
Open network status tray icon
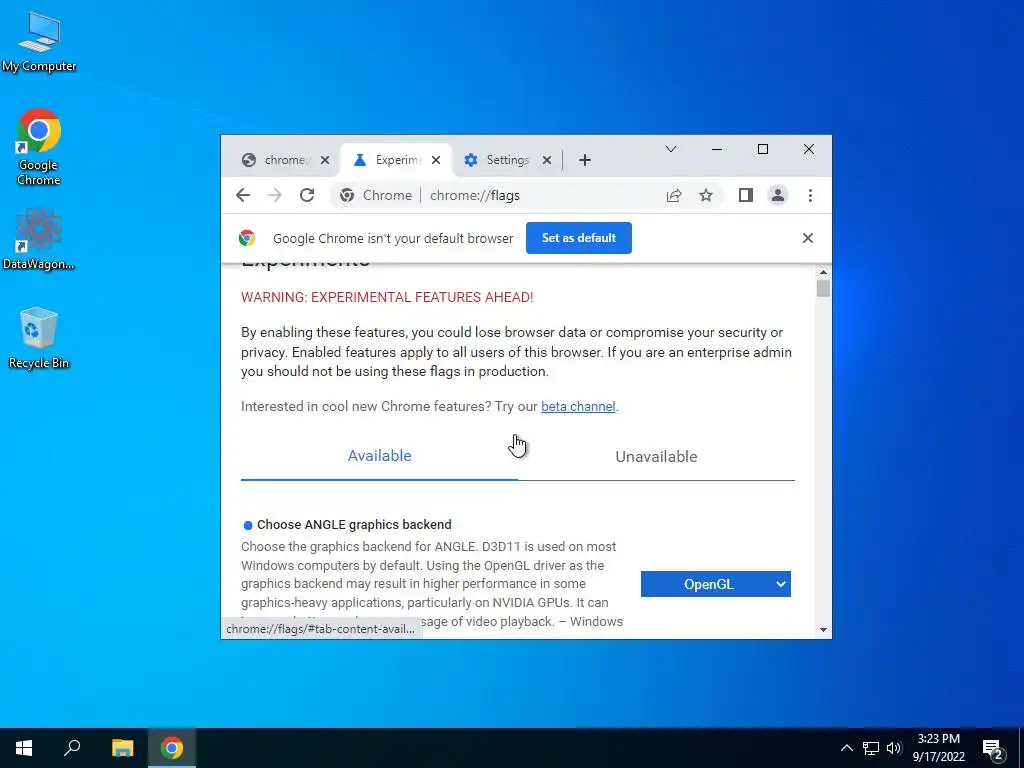coord(871,748)
